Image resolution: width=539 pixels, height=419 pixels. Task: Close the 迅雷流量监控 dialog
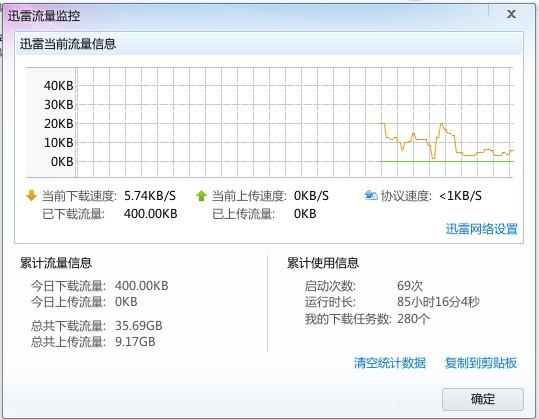511,14
